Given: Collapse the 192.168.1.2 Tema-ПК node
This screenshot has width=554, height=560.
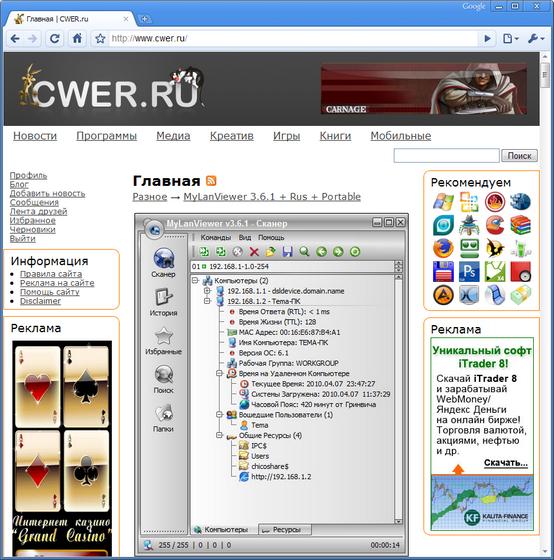Looking at the screenshot, I should [x=208, y=301].
